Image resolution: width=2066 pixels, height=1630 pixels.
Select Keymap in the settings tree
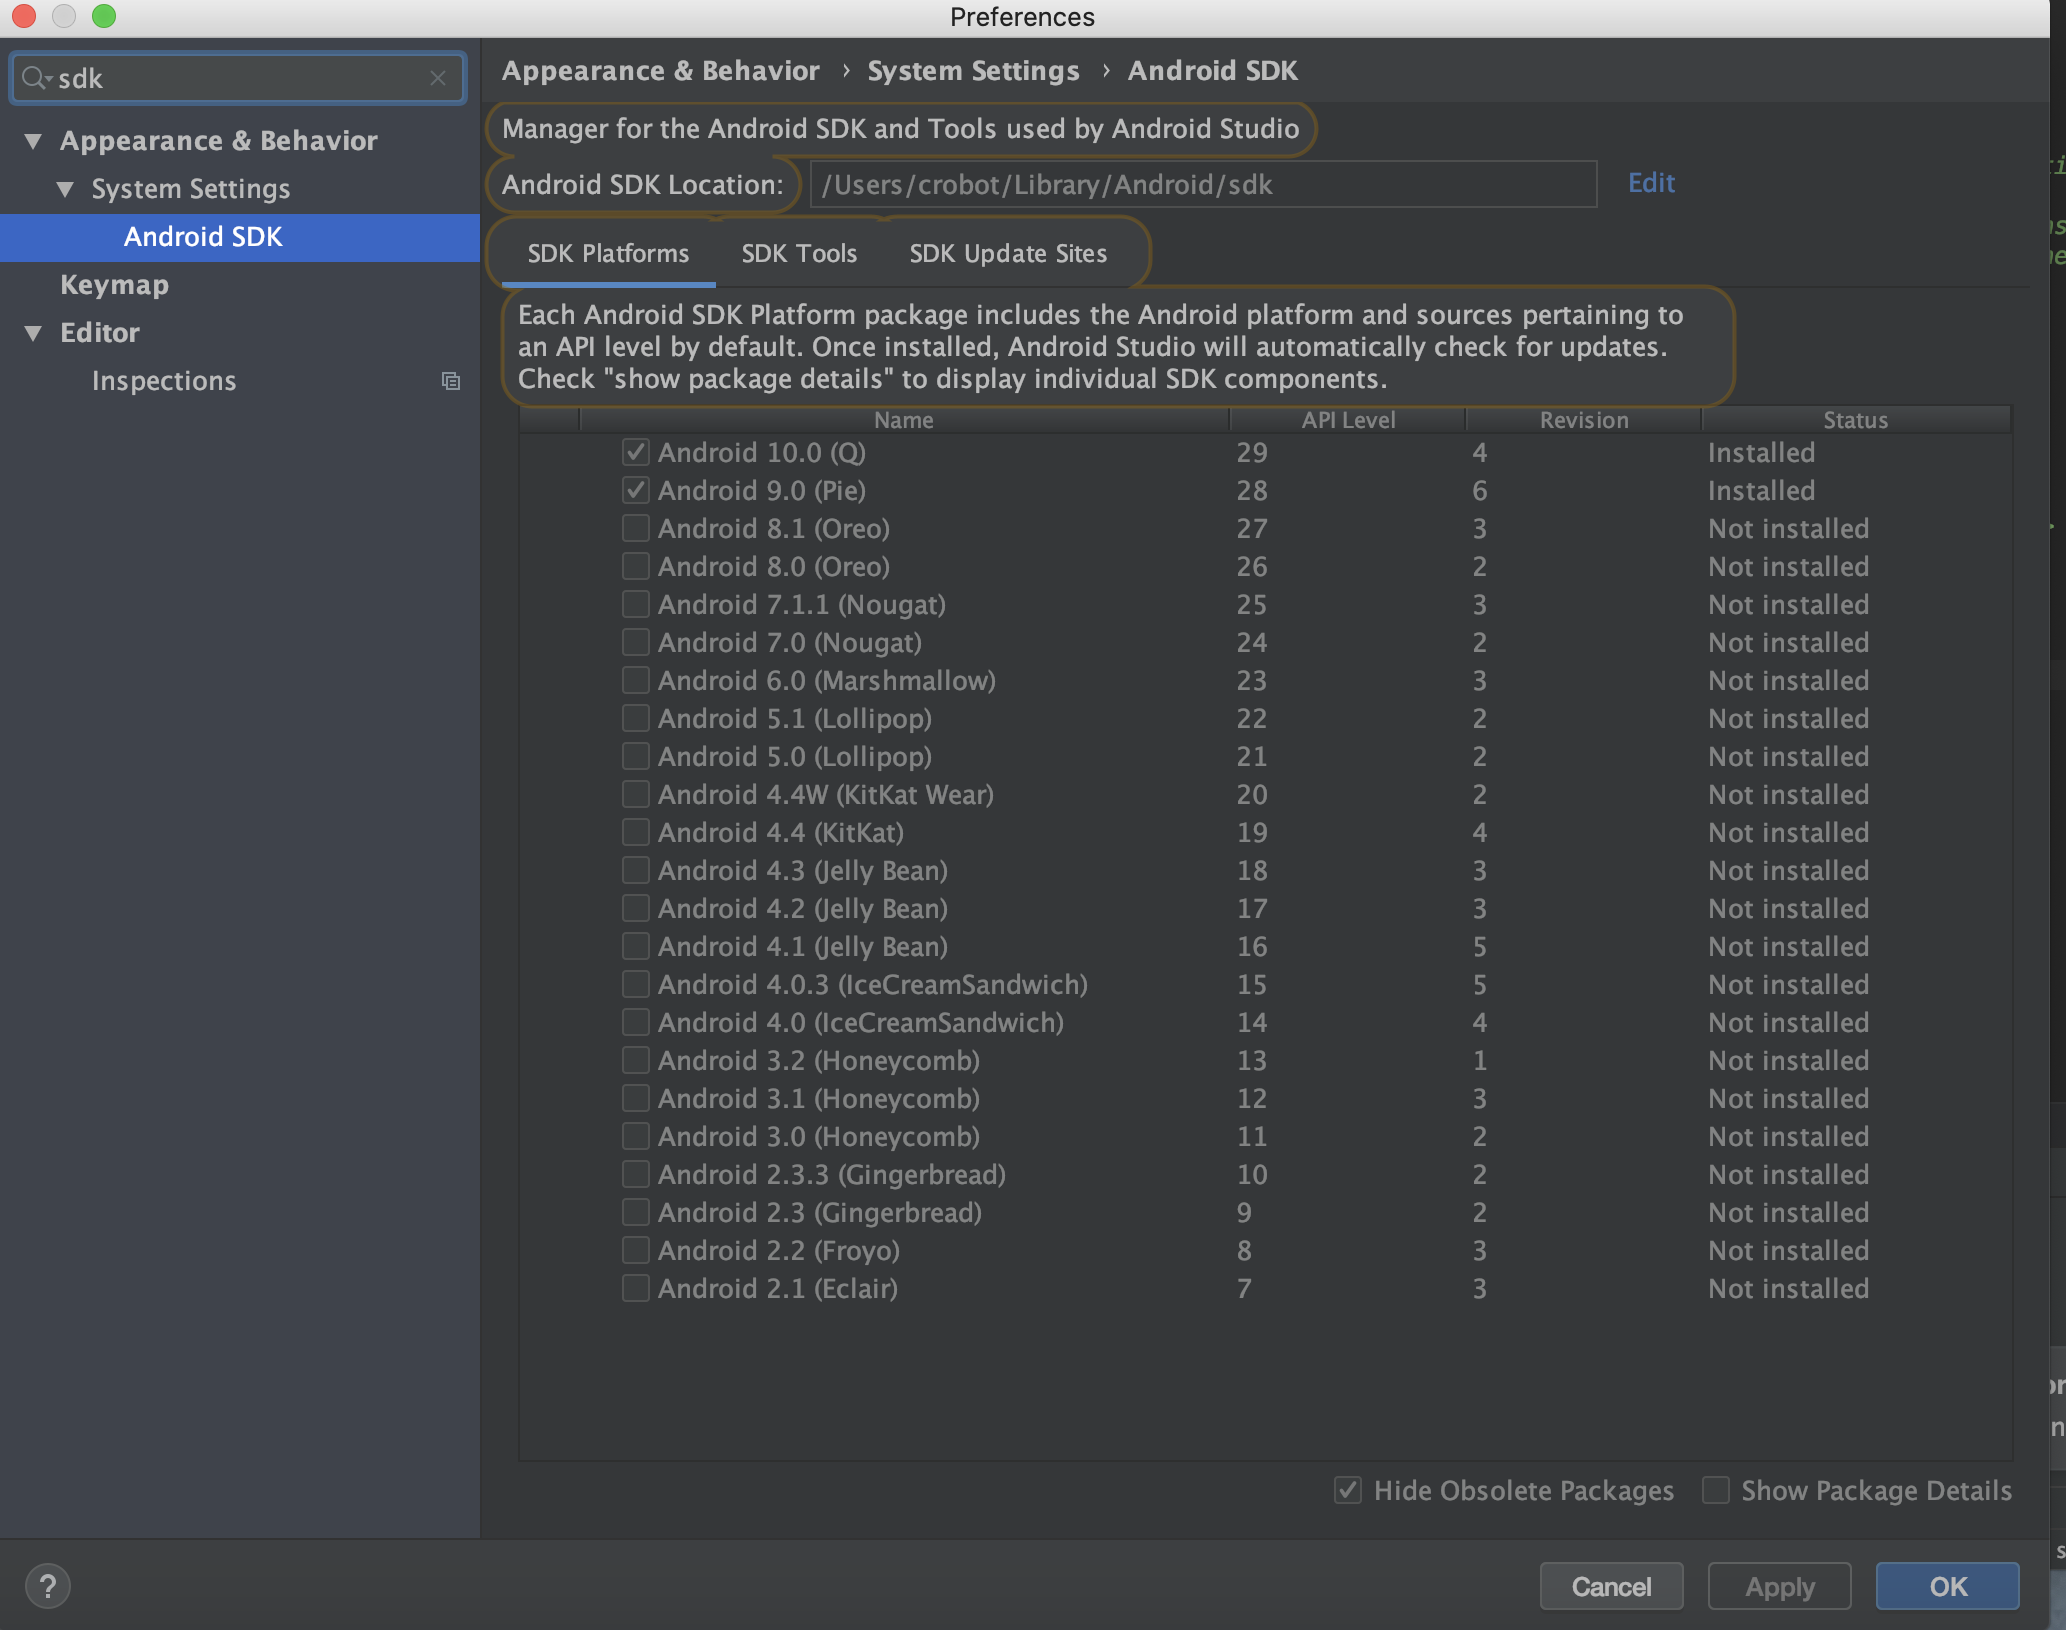point(114,285)
